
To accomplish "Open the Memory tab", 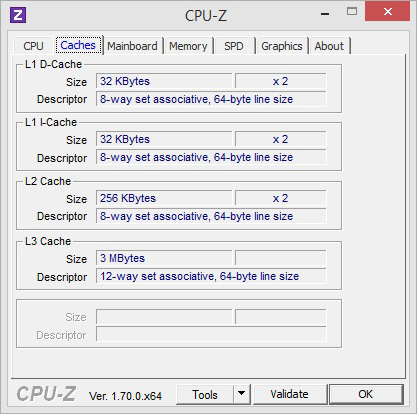I will tap(188, 46).
